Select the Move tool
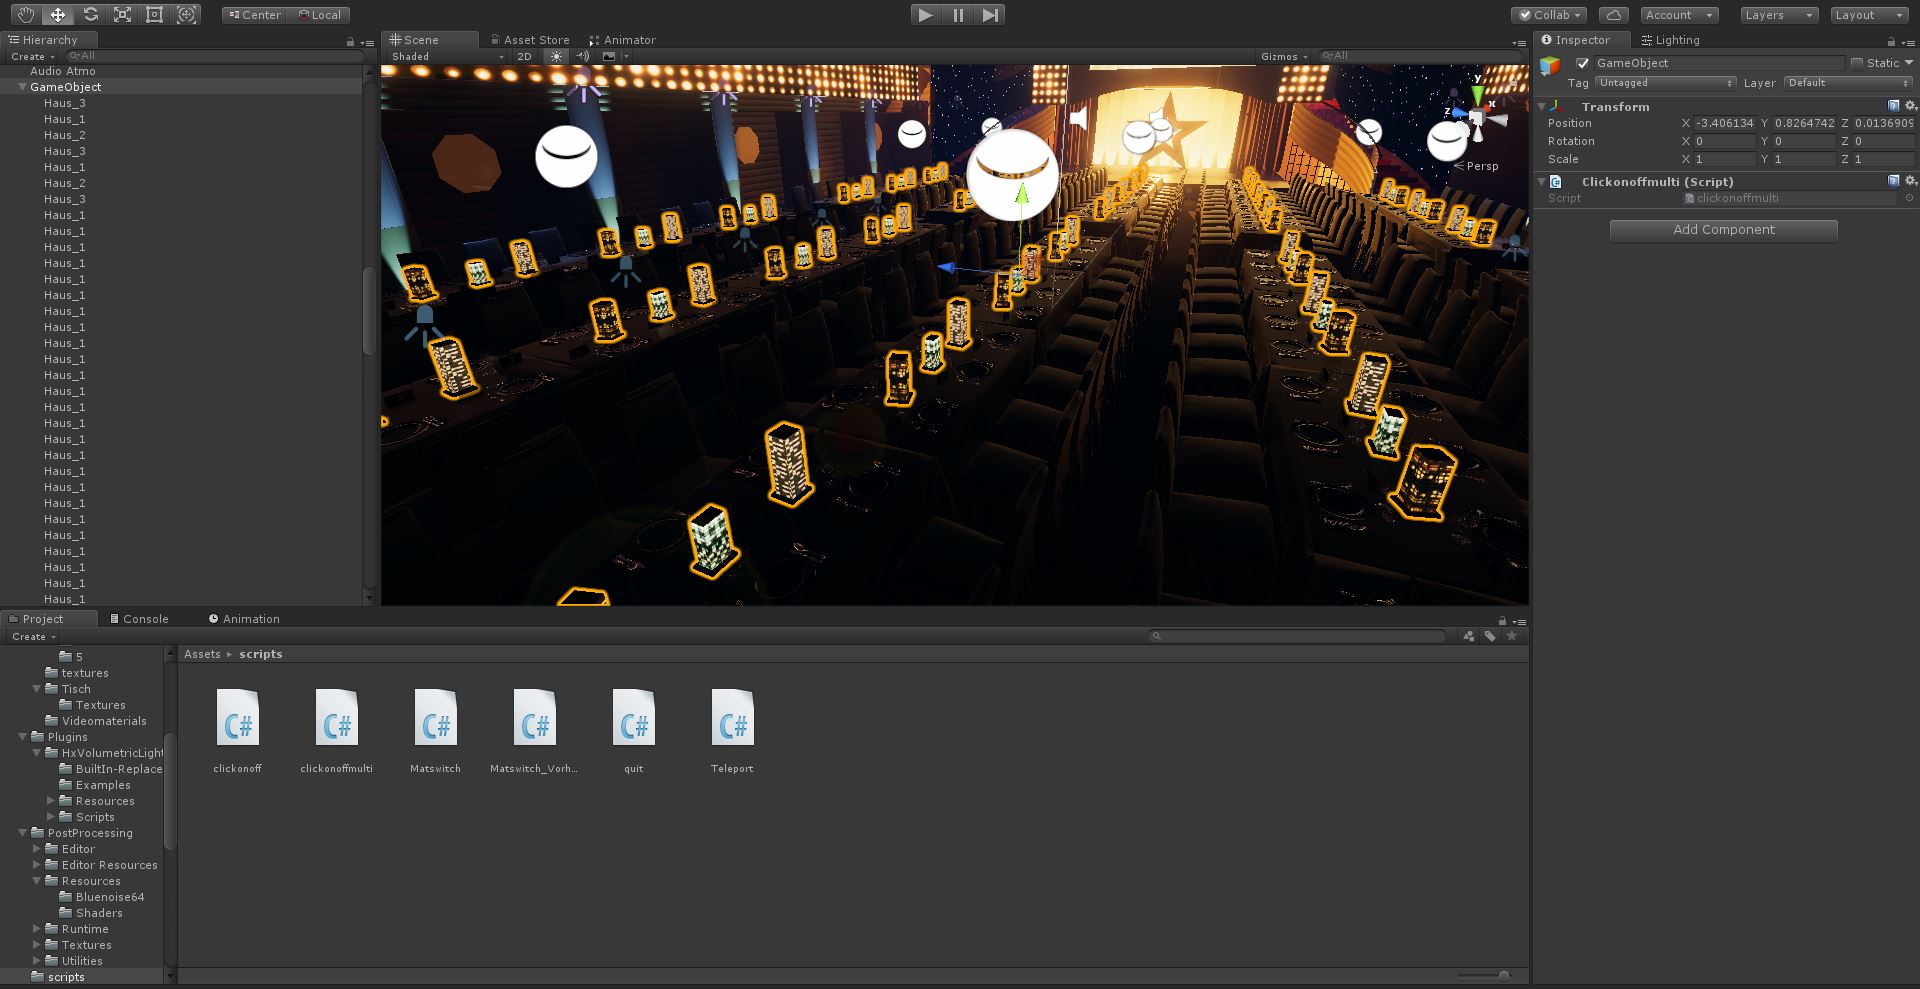The width and height of the screenshot is (1920, 989). click(58, 15)
